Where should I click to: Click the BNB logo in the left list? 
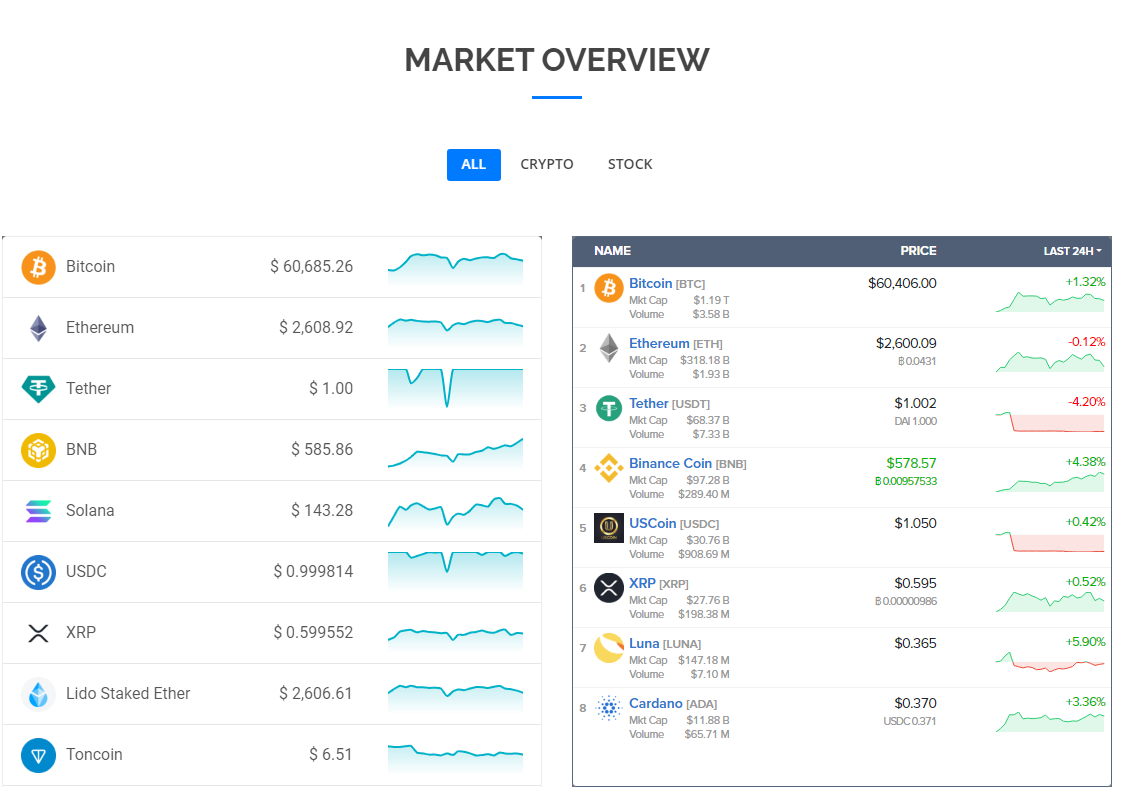[38, 450]
